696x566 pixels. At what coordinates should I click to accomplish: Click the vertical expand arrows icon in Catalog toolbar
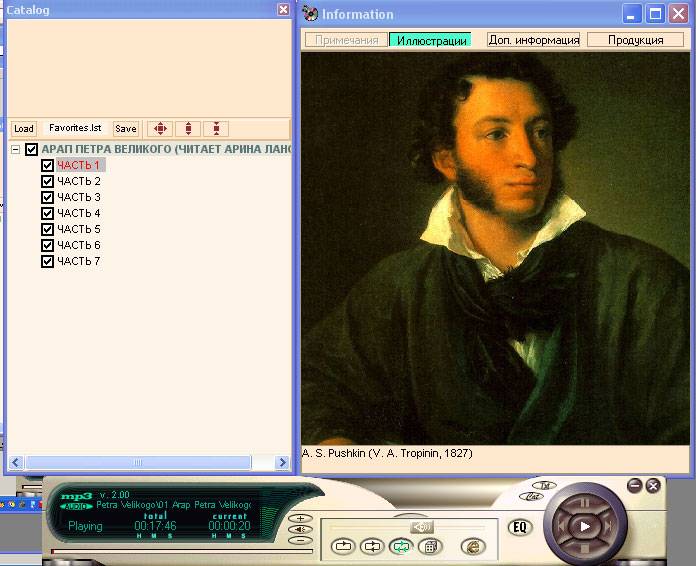click(x=188, y=129)
